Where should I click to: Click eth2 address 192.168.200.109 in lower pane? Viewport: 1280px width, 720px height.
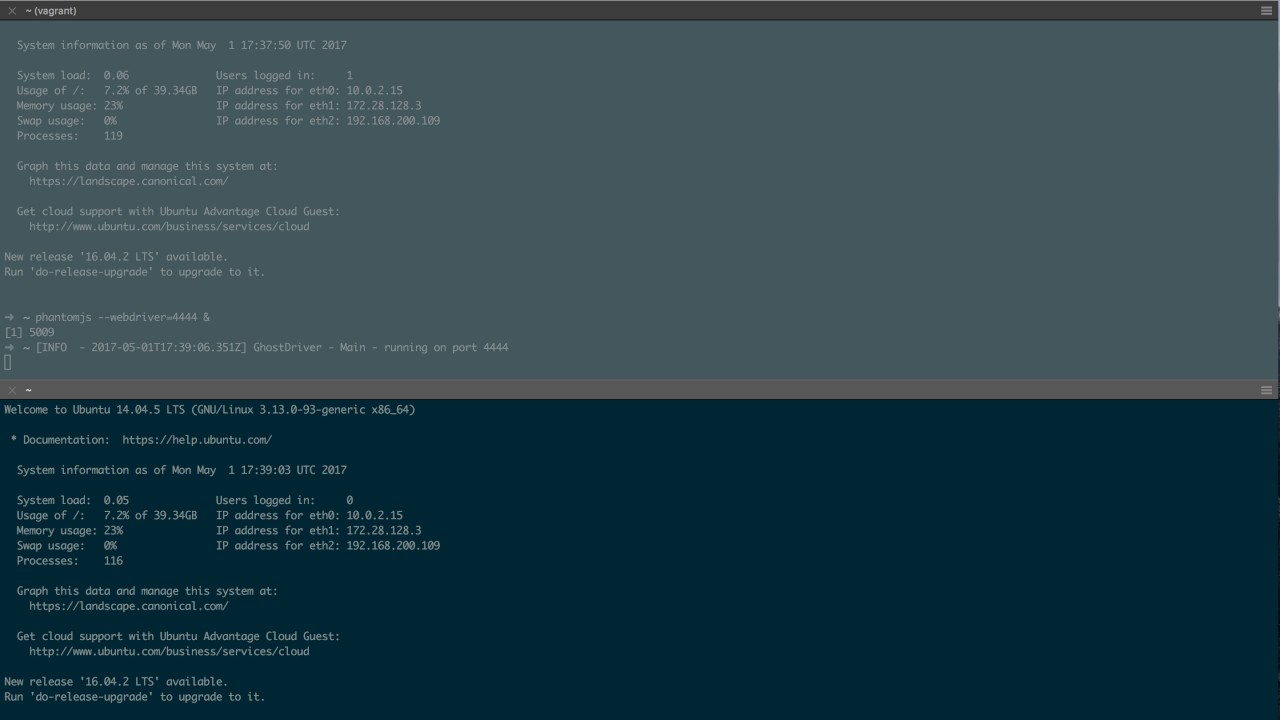point(393,546)
